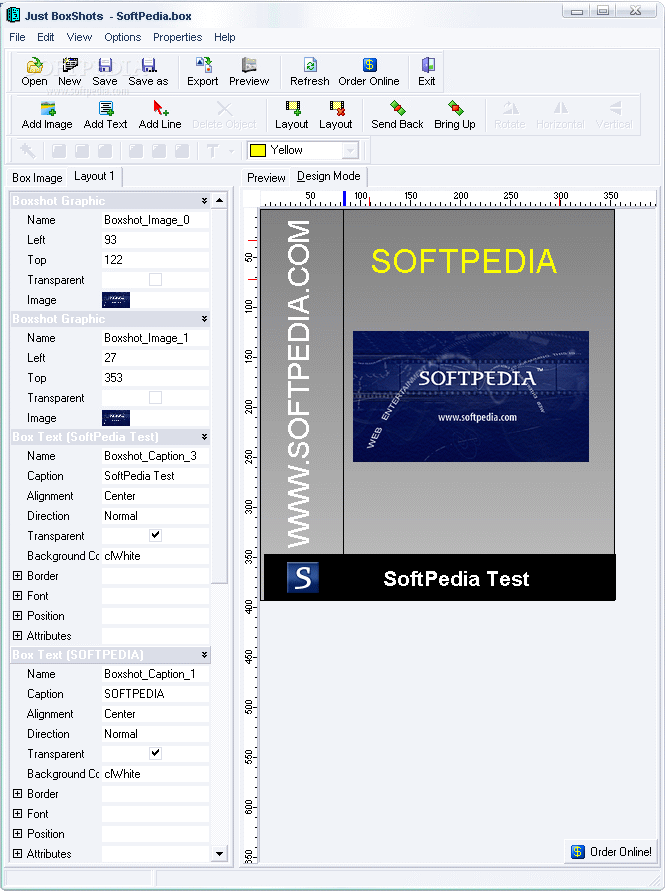Click the Vertical flip icon
This screenshot has width=665, height=891.
(614, 115)
